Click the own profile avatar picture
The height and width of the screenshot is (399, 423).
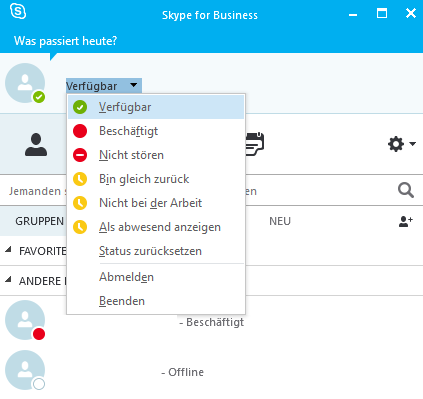point(25,83)
